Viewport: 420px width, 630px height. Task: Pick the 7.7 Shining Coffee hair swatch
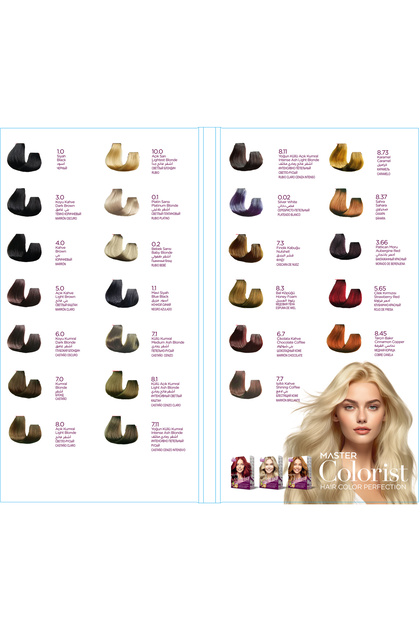tap(246, 385)
